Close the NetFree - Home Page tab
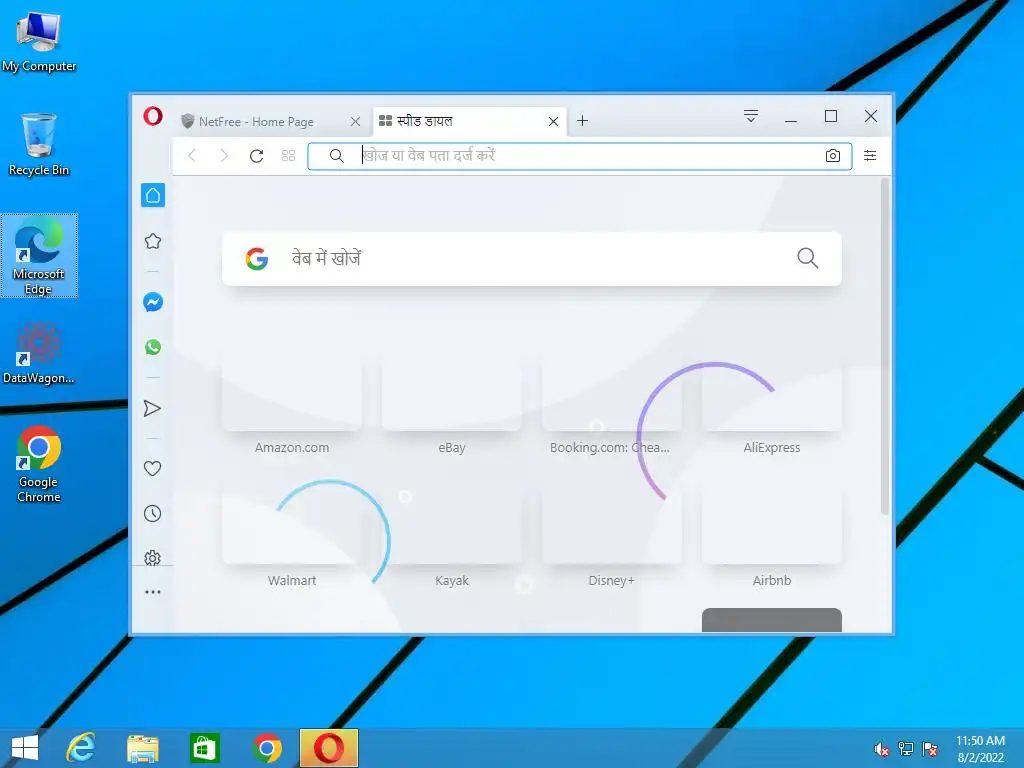The width and height of the screenshot is (1024, 768). (355, 121)
